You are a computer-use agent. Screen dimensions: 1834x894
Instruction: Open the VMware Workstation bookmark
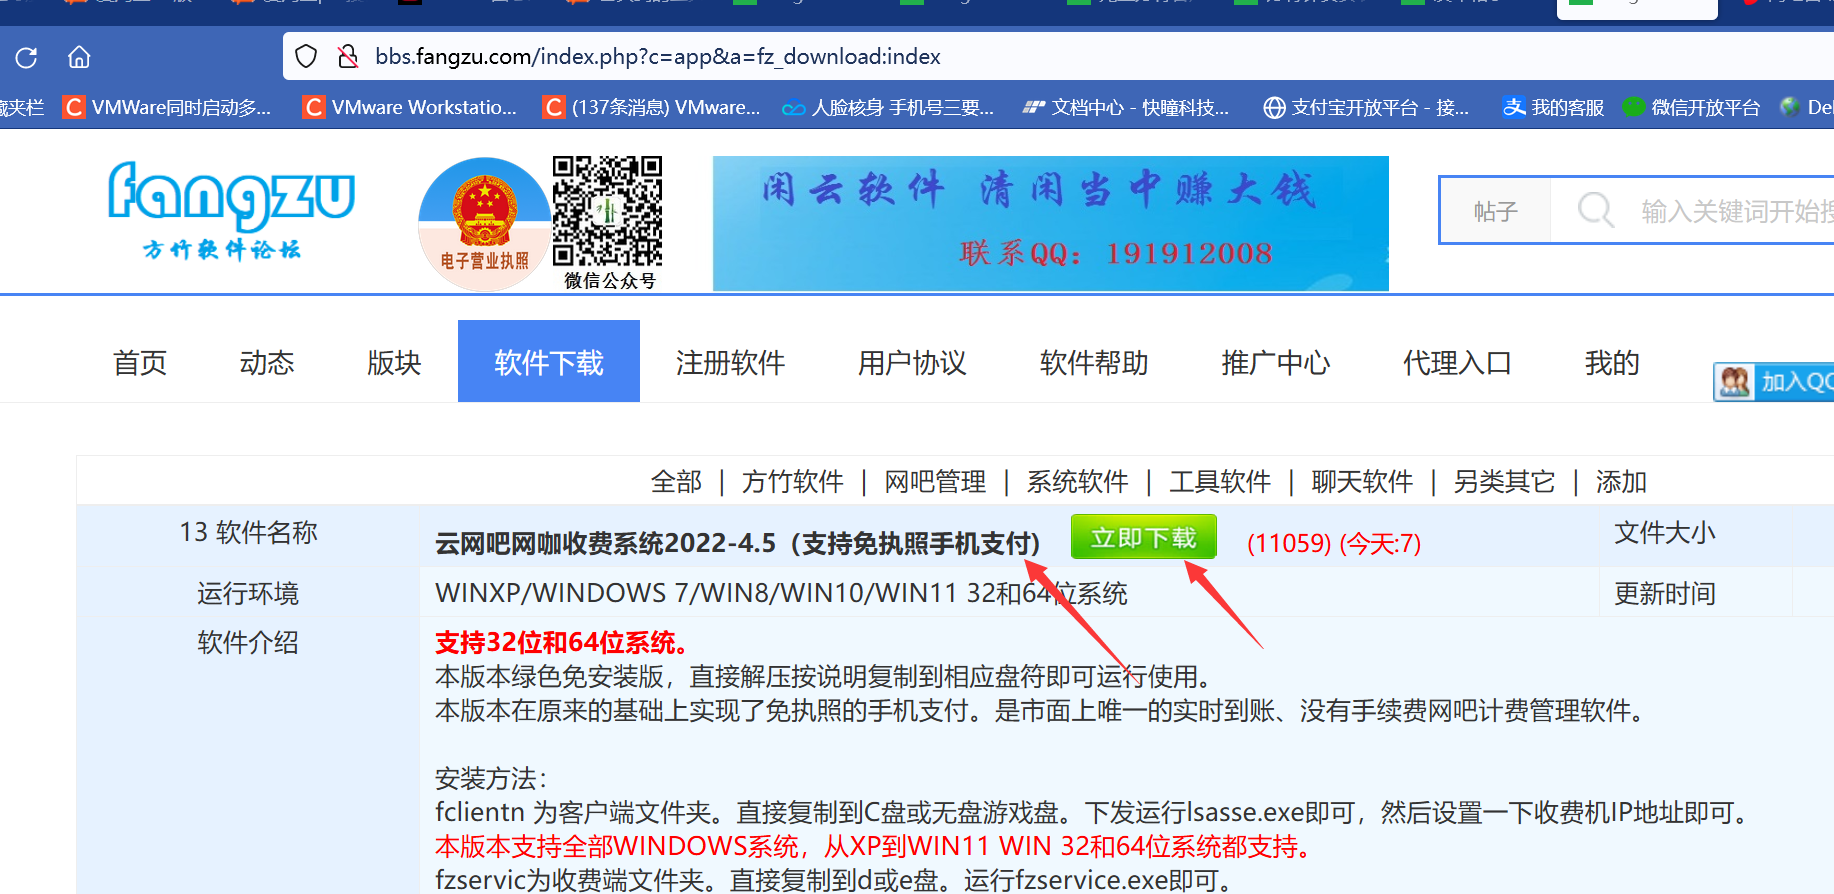click(x=410, y=107)
